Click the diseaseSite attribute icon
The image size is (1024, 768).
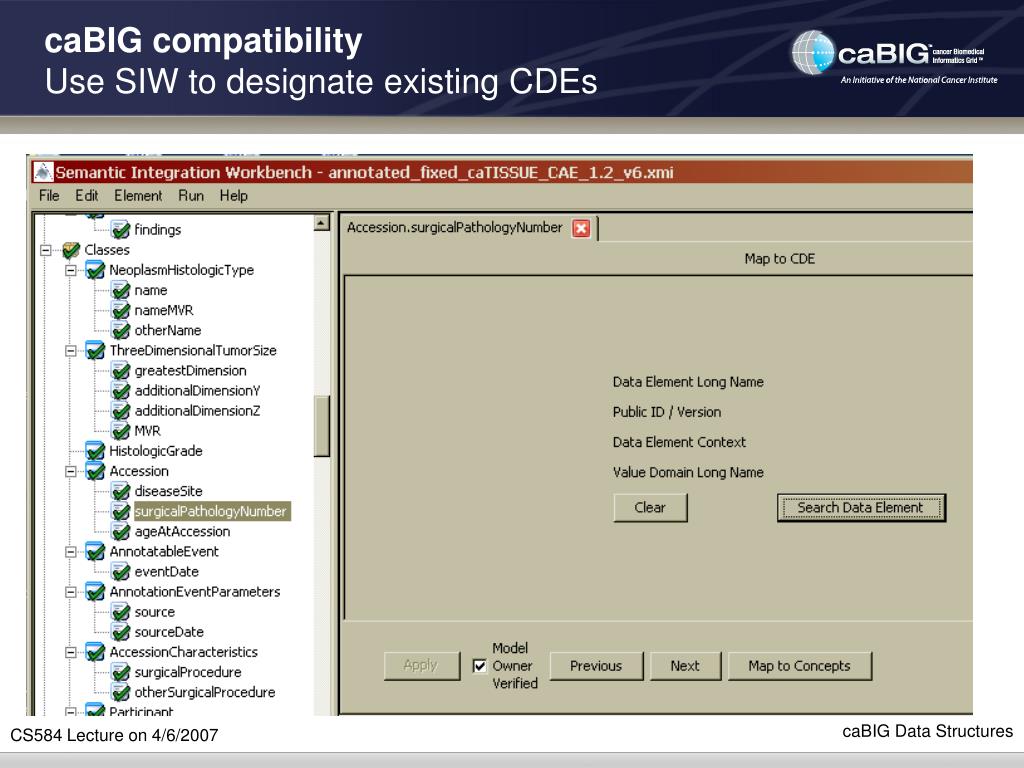click(x=121, y=491)
